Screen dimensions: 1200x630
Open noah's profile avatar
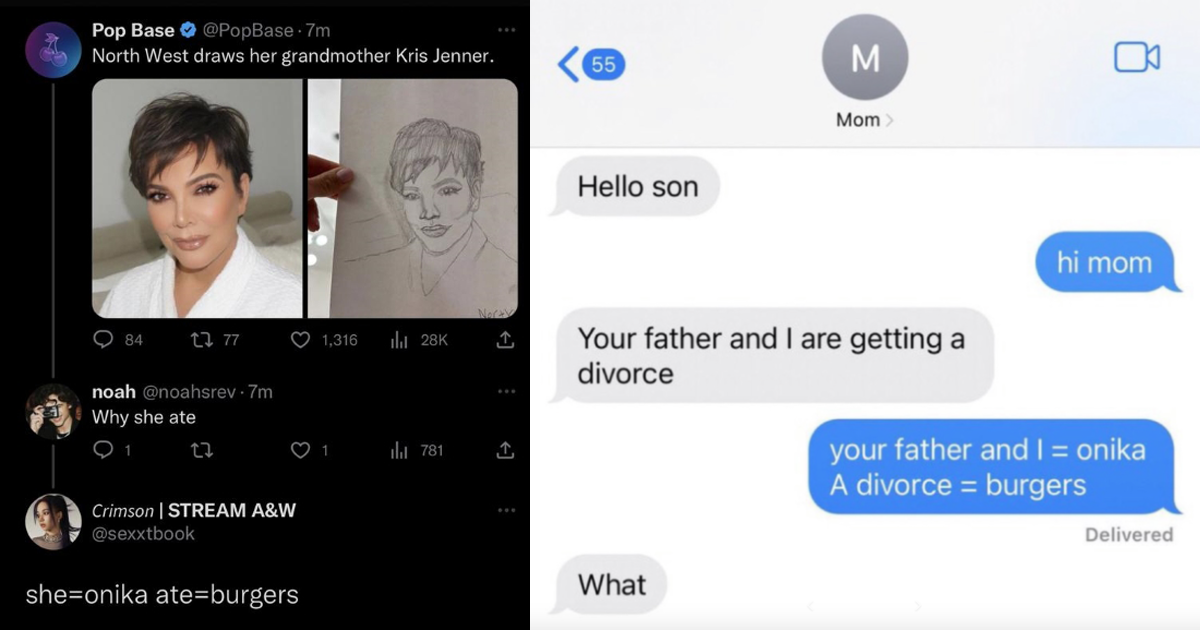pos(53,411)
